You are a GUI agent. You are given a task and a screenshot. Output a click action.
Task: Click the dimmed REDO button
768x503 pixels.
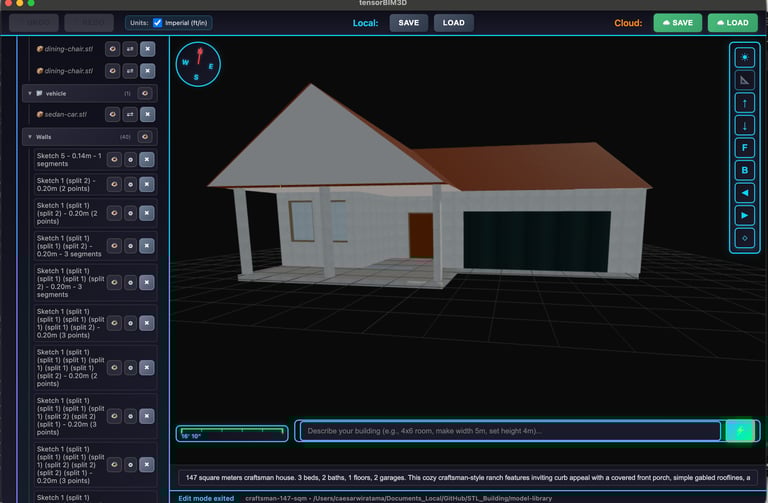point(89,23)
